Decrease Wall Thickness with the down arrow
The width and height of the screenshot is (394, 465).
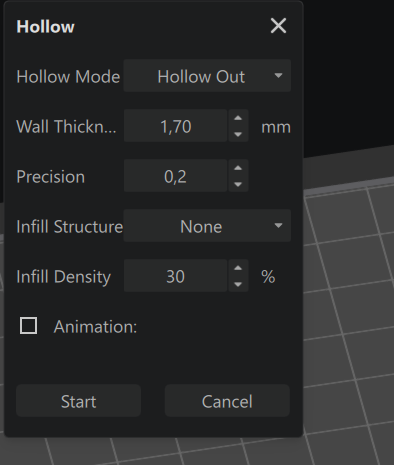point(238,134)
